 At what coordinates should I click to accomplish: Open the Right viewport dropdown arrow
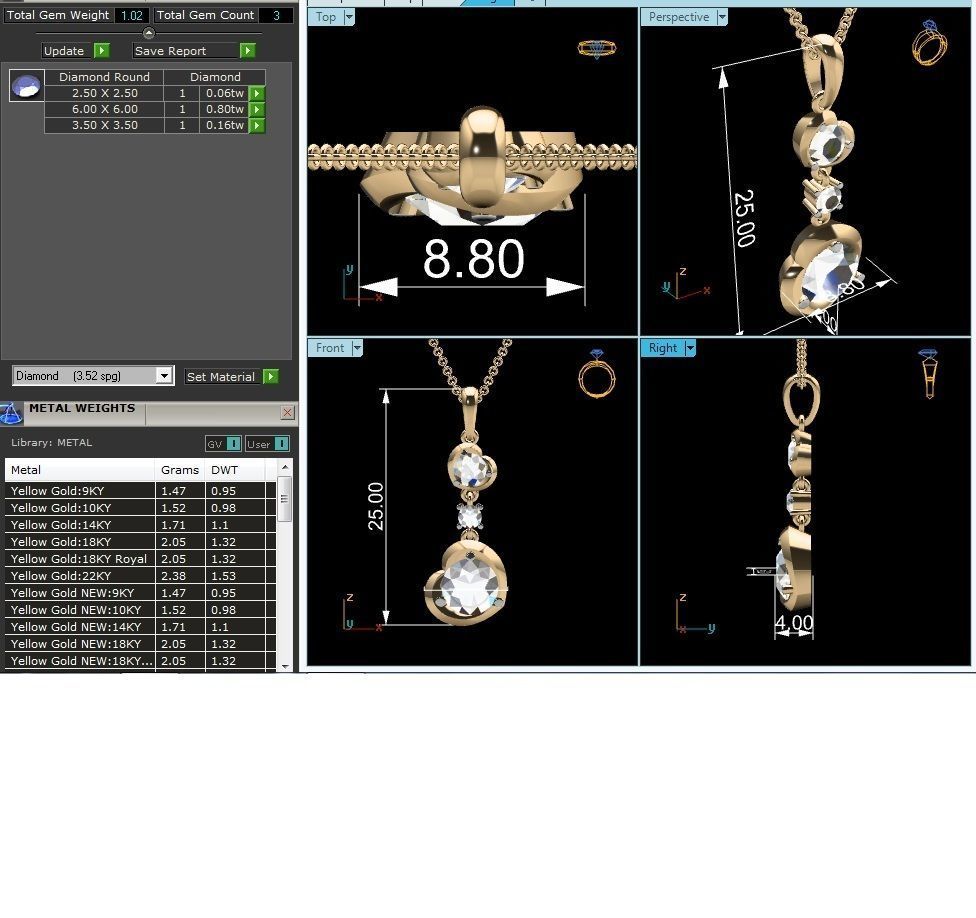[x=690, y=348]
